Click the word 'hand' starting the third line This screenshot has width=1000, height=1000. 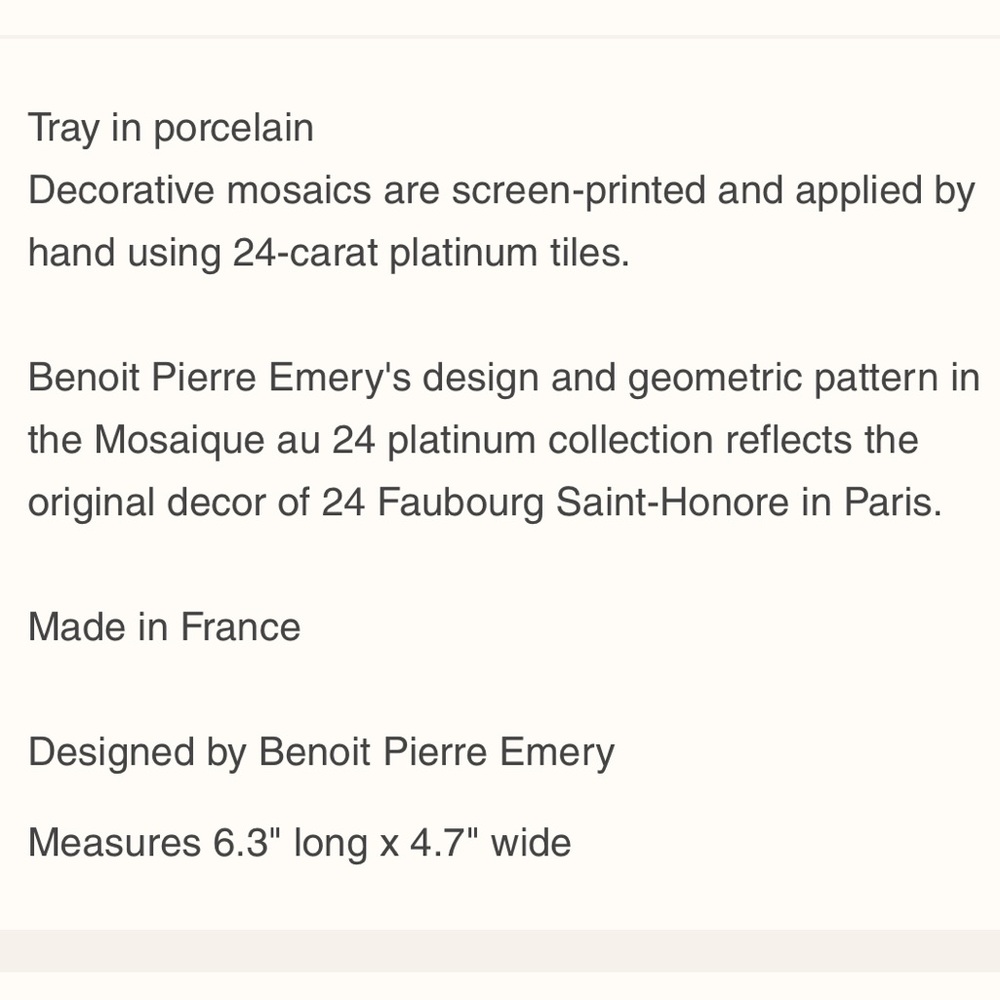71,253
